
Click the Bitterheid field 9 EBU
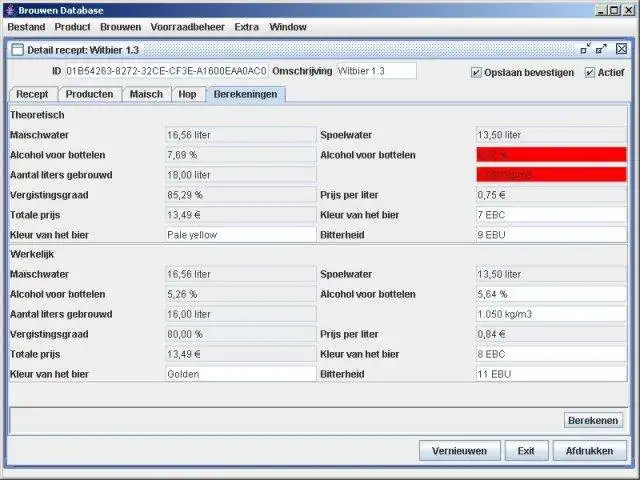click(x=551, y=235)
